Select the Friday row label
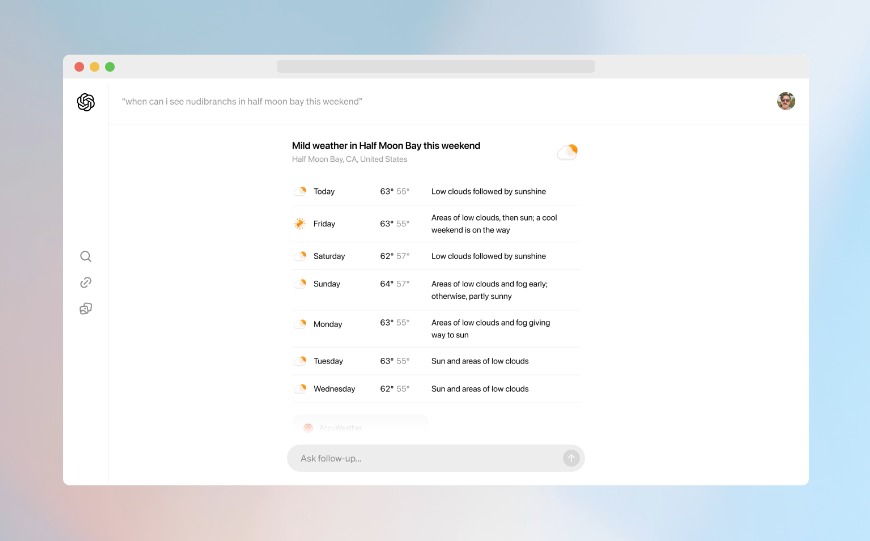870x541 pixels. [324, 224]
